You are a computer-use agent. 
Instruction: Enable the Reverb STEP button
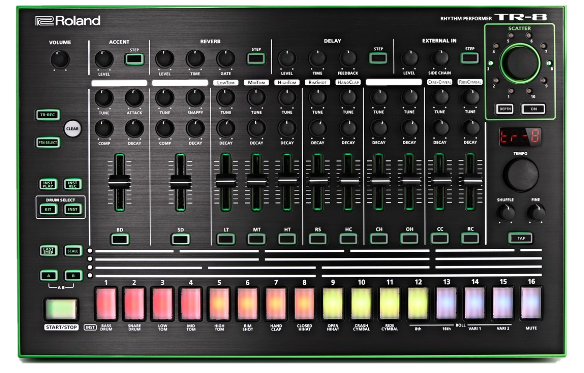point(256,59)
